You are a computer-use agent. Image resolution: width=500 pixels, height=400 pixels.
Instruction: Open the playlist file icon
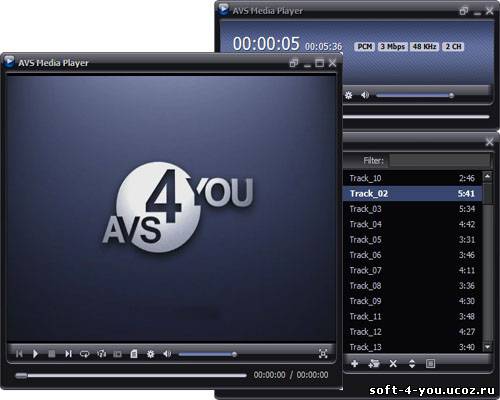(134, 354)
